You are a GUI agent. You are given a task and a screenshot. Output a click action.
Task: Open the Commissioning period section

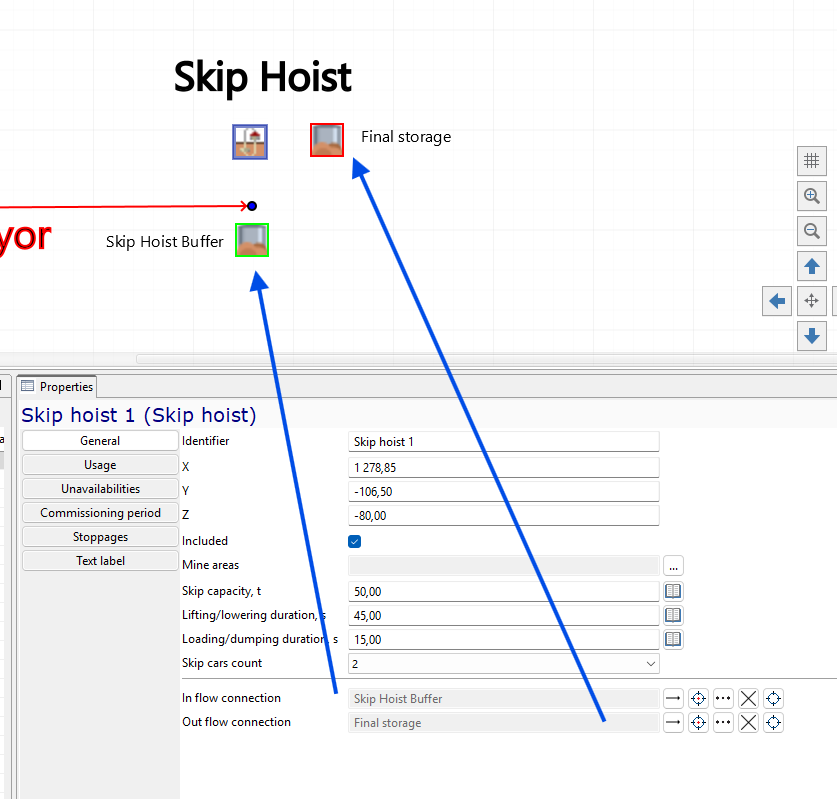click(100, 513)
